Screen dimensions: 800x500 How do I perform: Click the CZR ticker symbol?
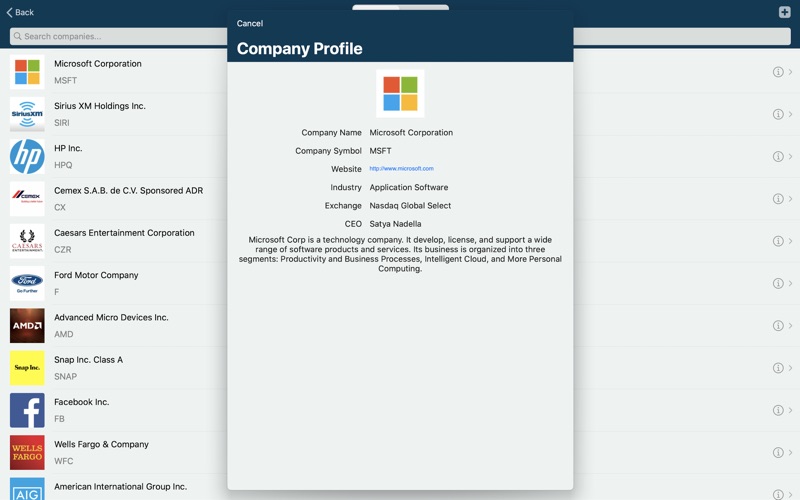coord(63,250)
